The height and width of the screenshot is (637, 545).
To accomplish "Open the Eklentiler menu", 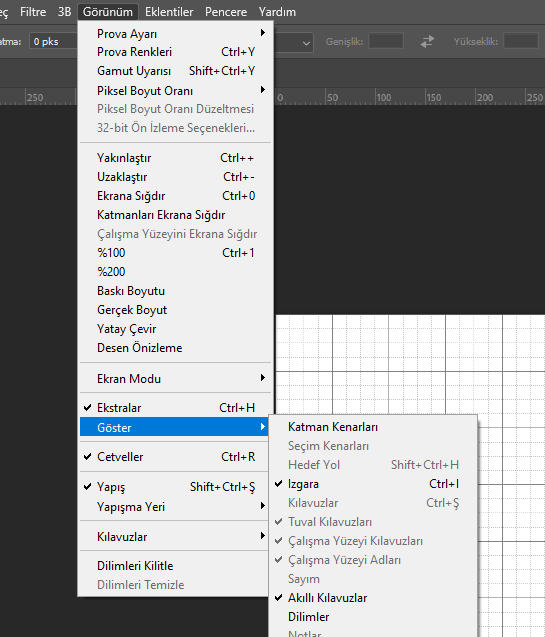I will (x=169, y=12).
